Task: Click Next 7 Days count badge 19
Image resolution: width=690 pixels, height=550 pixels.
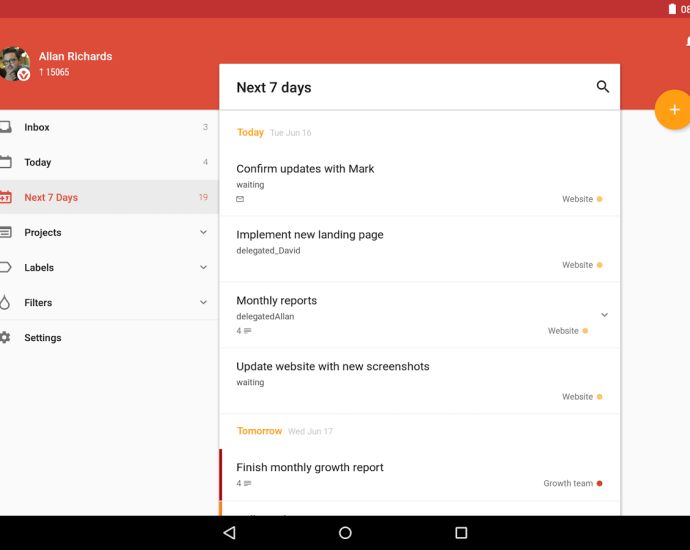Action: pos(203,197)
